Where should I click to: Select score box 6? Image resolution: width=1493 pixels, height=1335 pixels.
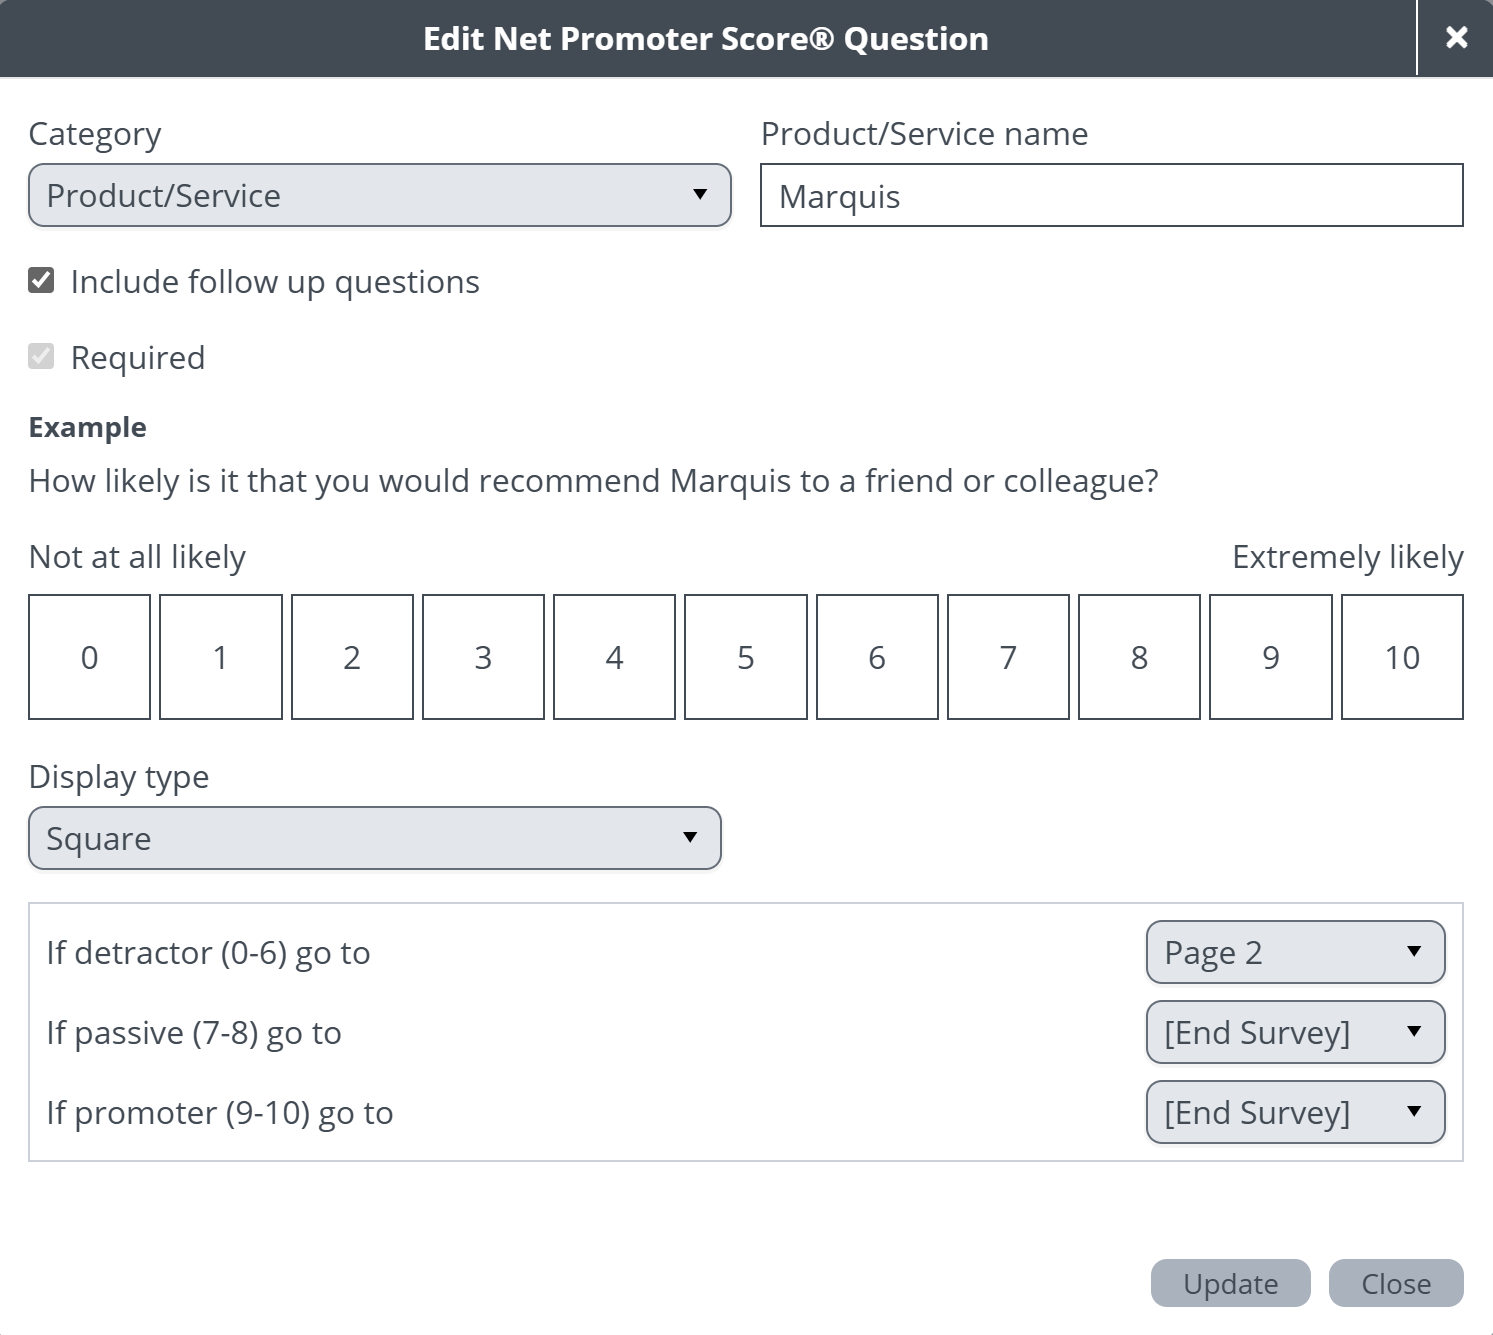(877, 657)
